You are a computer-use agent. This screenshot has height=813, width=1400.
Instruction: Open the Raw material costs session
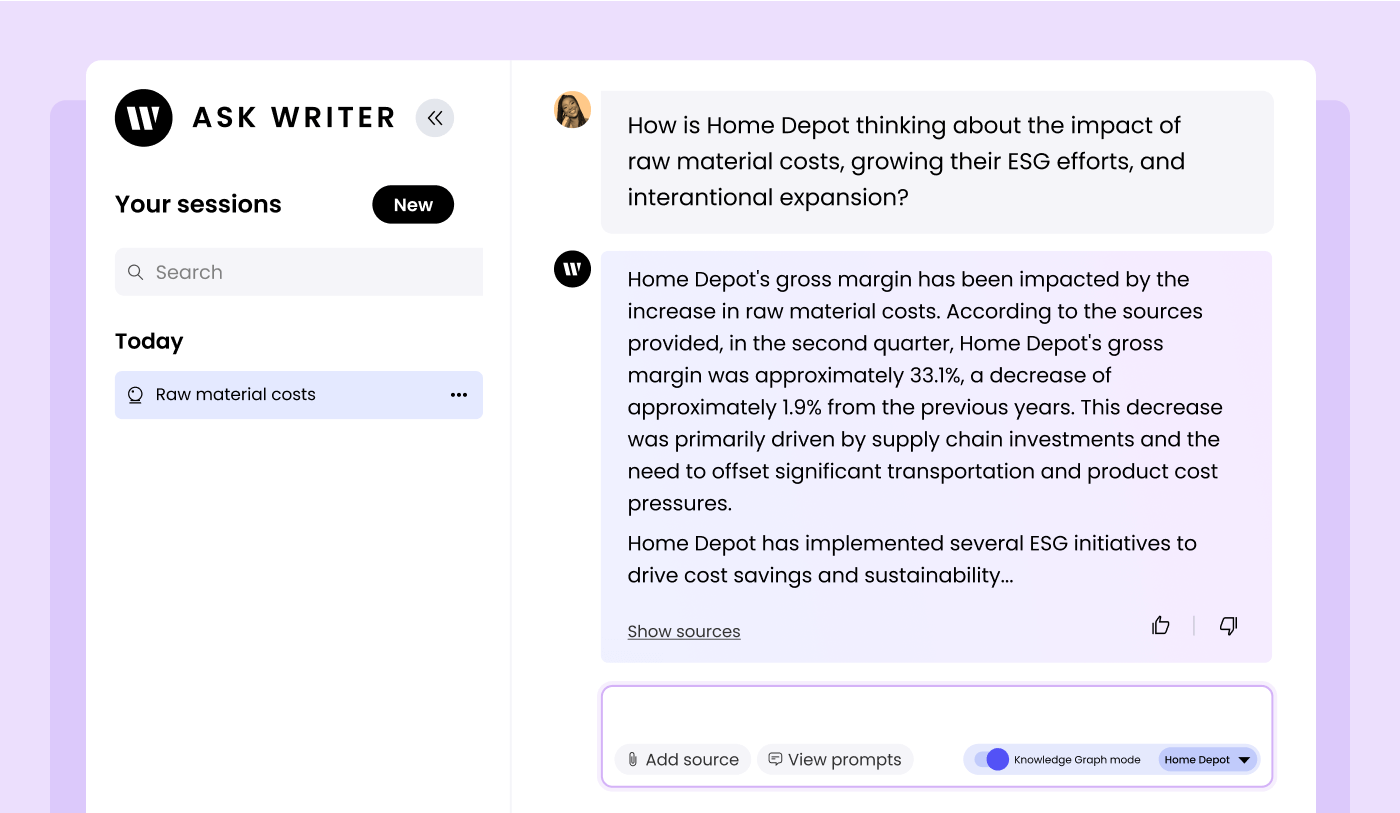pyautogui.click(x=299, y=395)
